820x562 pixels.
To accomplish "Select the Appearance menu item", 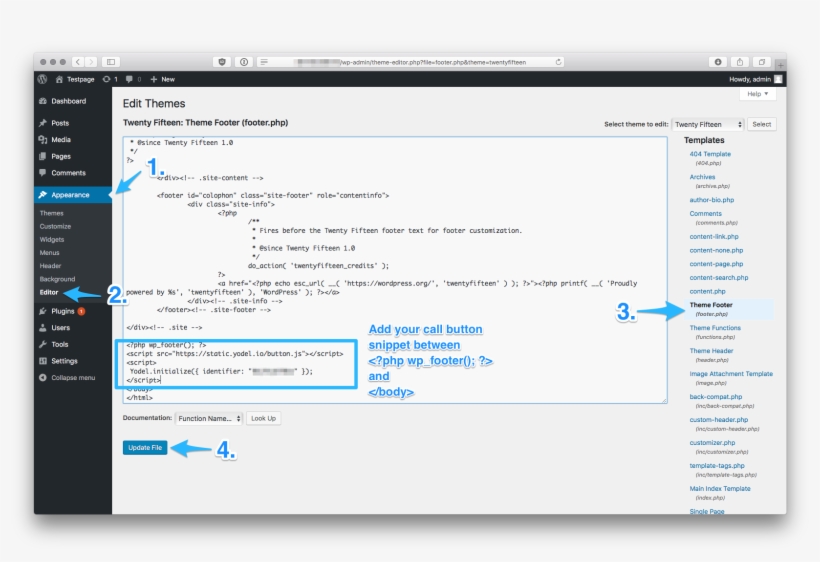I will (73, 194).
